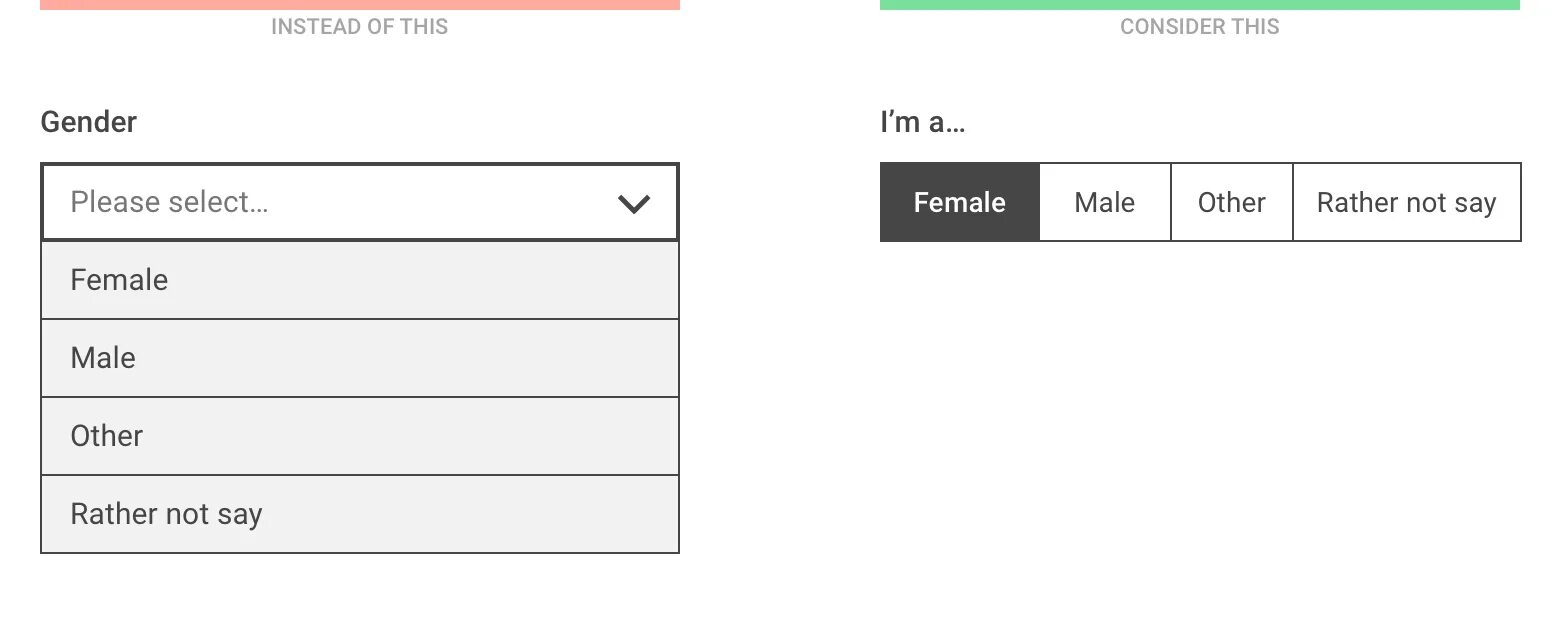Image resolution: width=1560 pixels, height=632 pixels.
Task: Pick "Rather not say" segmented button
Action: tap(1406, 202)
